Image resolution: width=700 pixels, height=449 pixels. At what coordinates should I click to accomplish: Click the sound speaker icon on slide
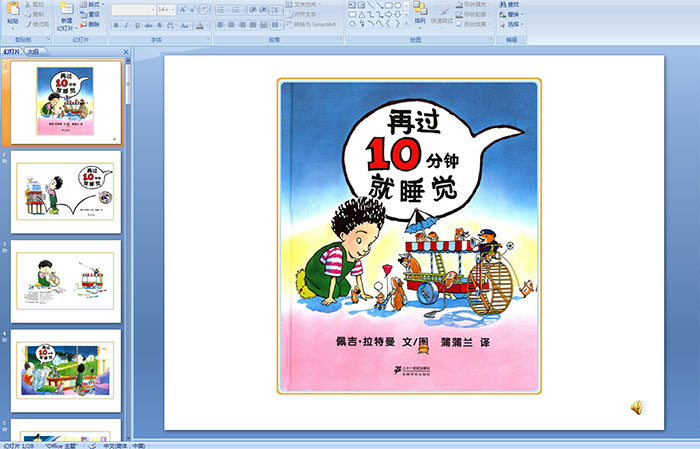click(x=637, y=407)
